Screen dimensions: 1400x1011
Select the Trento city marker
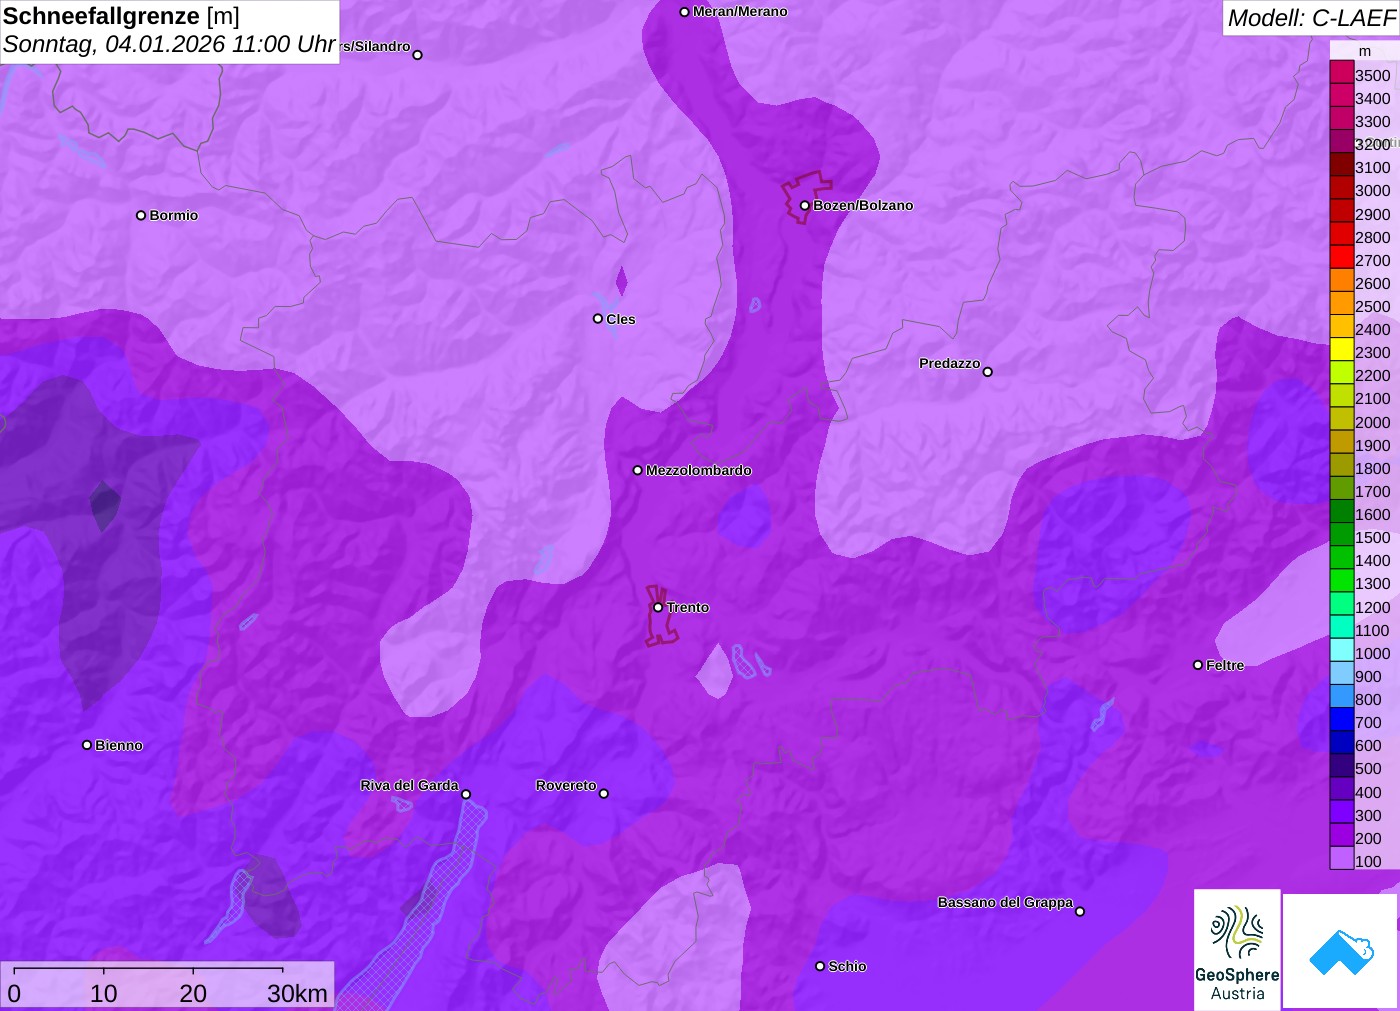pyautogui.click(x=658, y=607)
